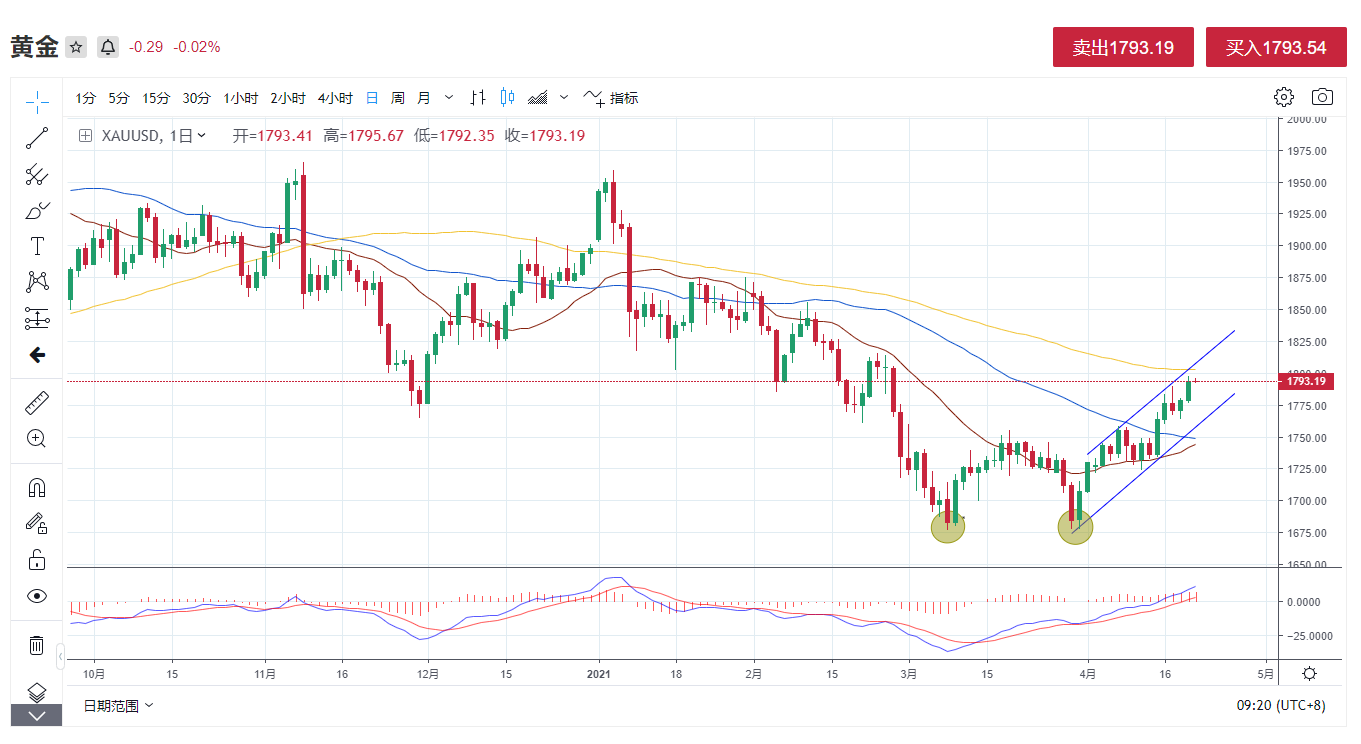Screen dimensions: 1361x744
Task: Click the 09:20 (UTC+8) timezone label
Action: pos(1280,706)
